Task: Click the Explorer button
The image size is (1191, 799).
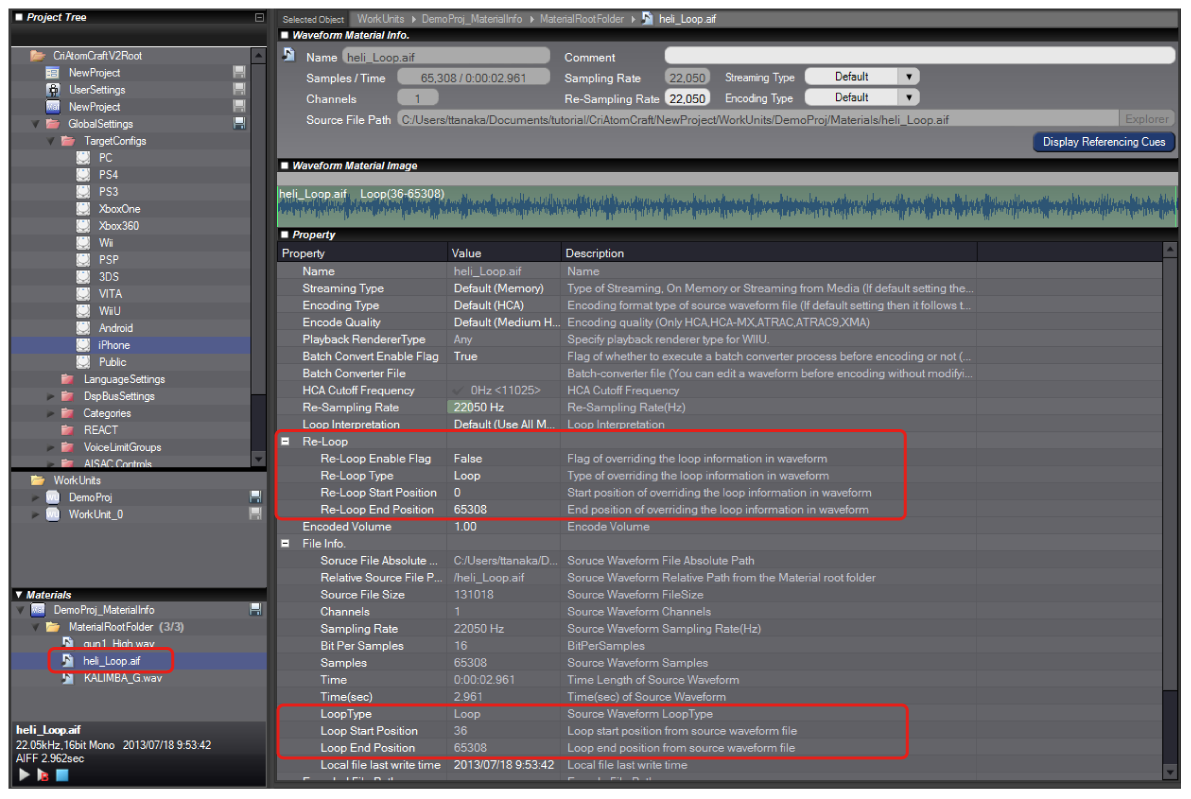Action: (x=1146, y=119)
